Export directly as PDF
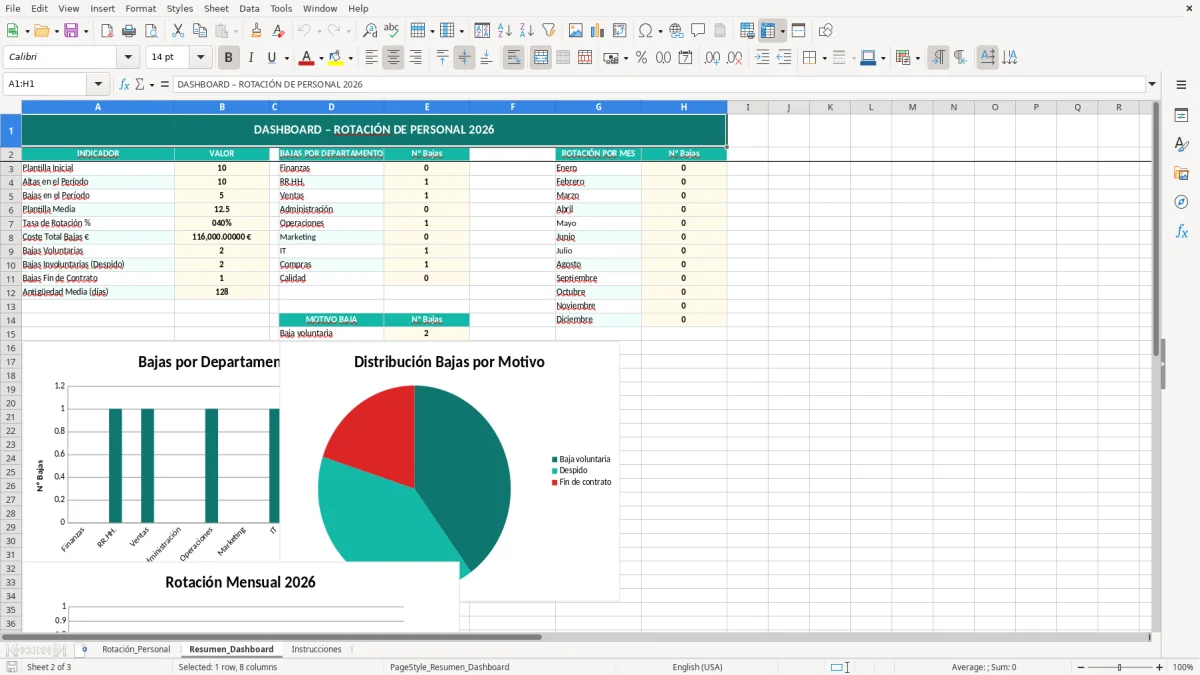This screenshot has height=675, width=1200. [106, 31]
